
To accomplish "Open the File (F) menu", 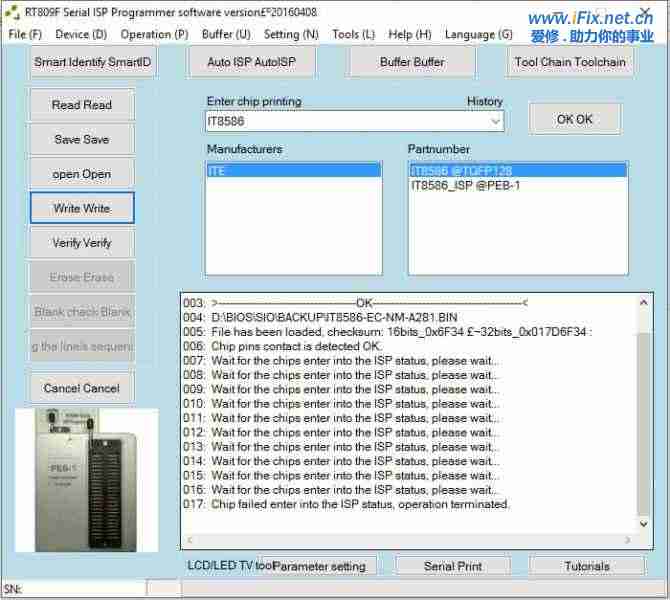I will pyautogui.click(x=25, y=34).
